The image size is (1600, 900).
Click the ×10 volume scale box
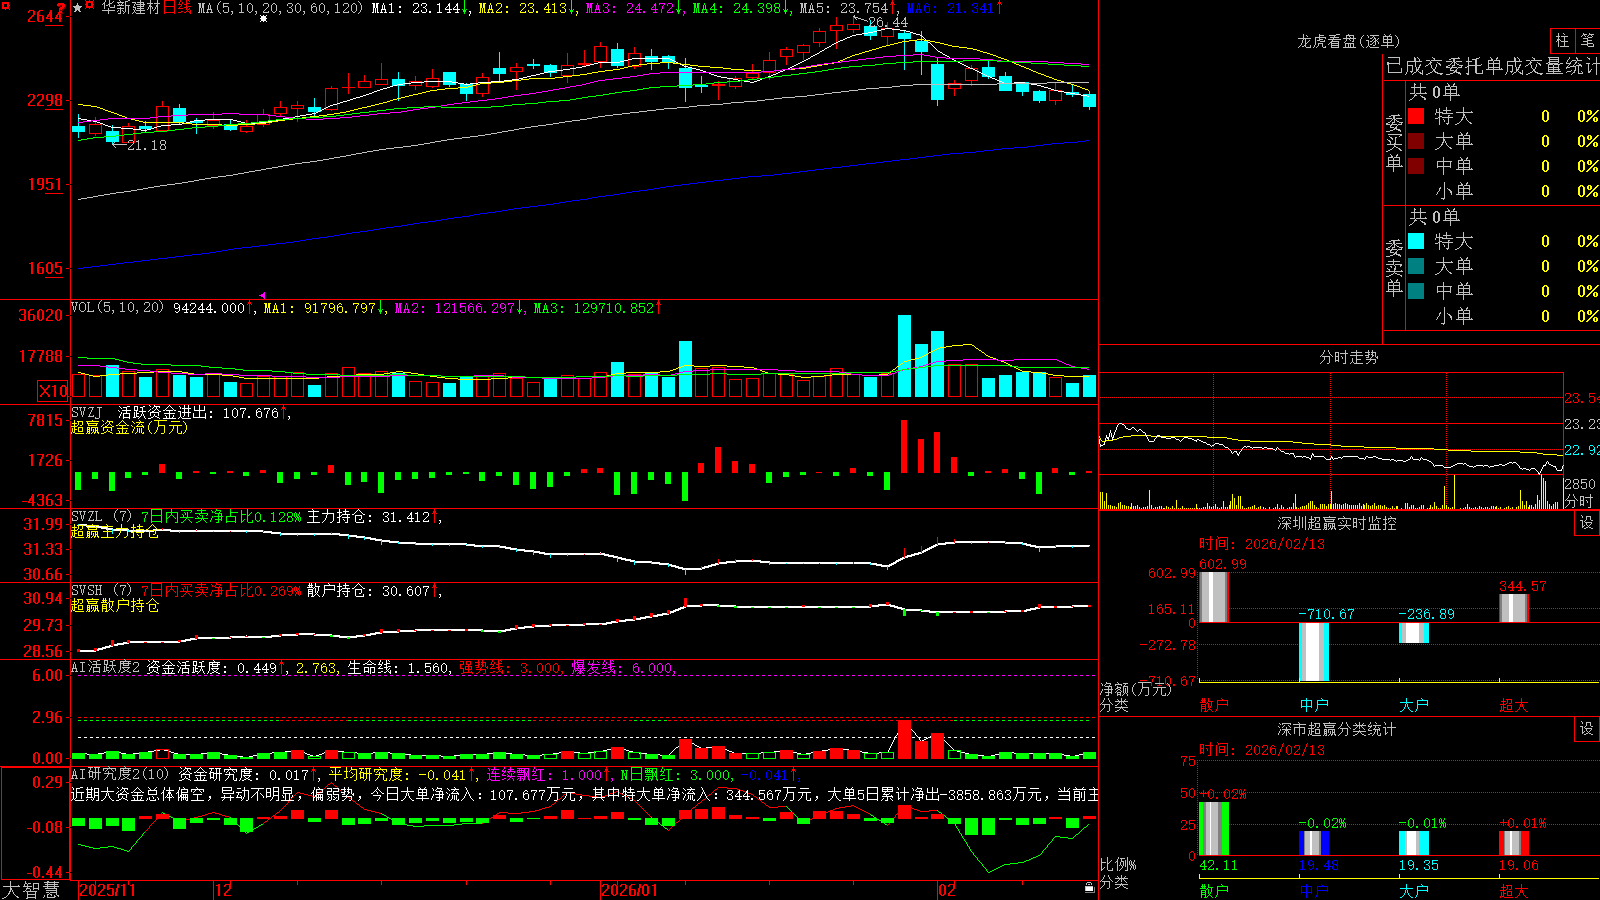(53, 391)
